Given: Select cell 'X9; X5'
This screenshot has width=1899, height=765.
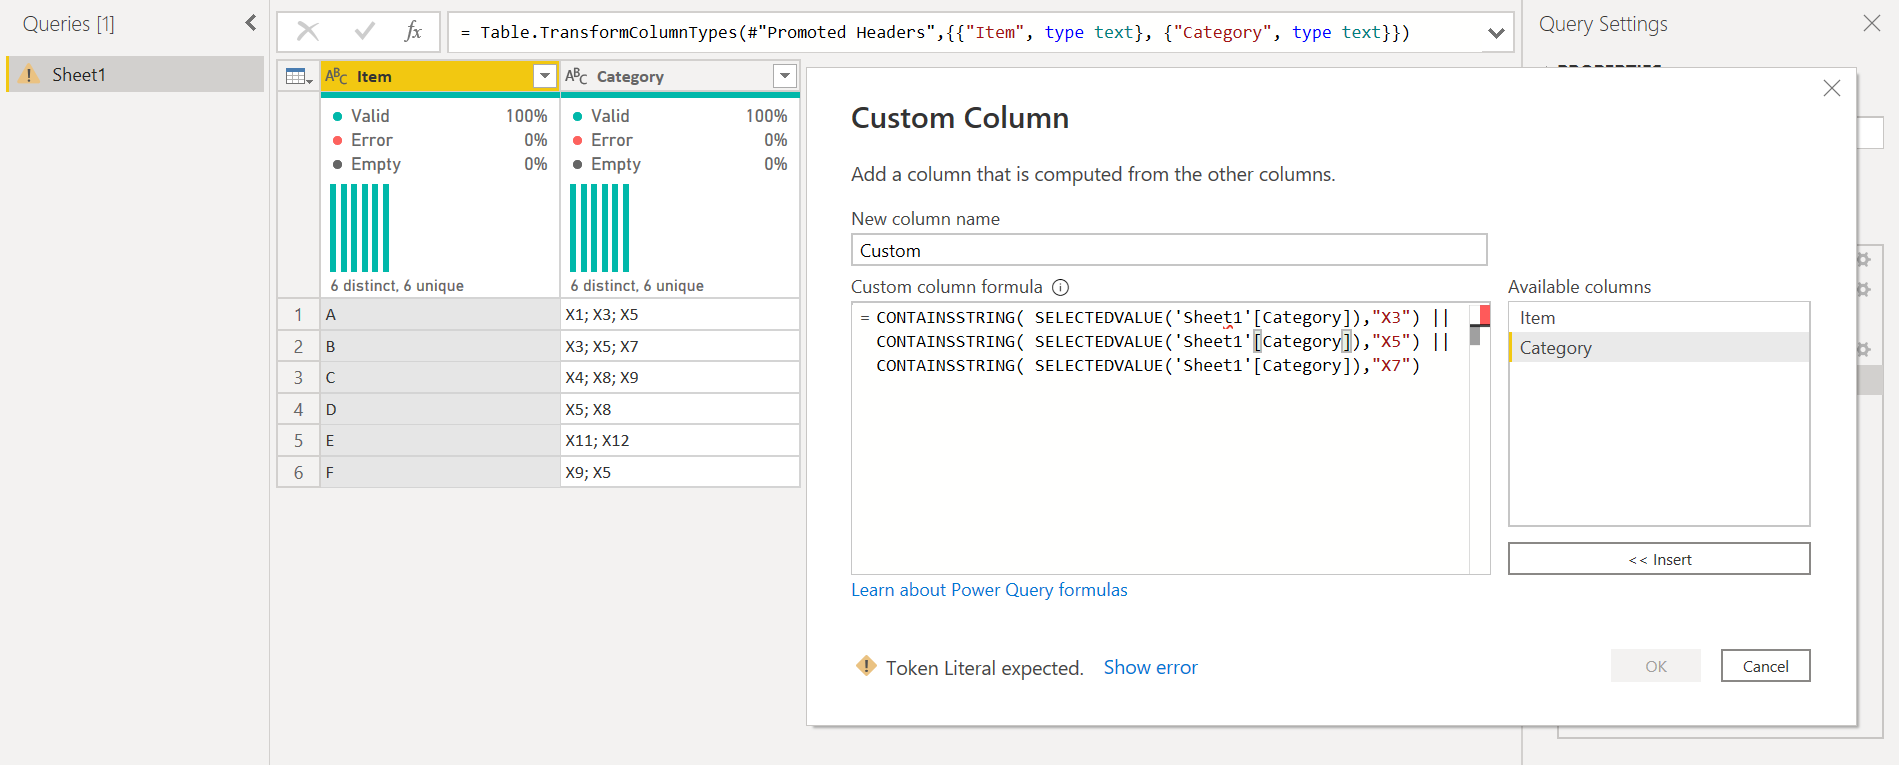Looking at the screenshot, I should pos(680,472).
